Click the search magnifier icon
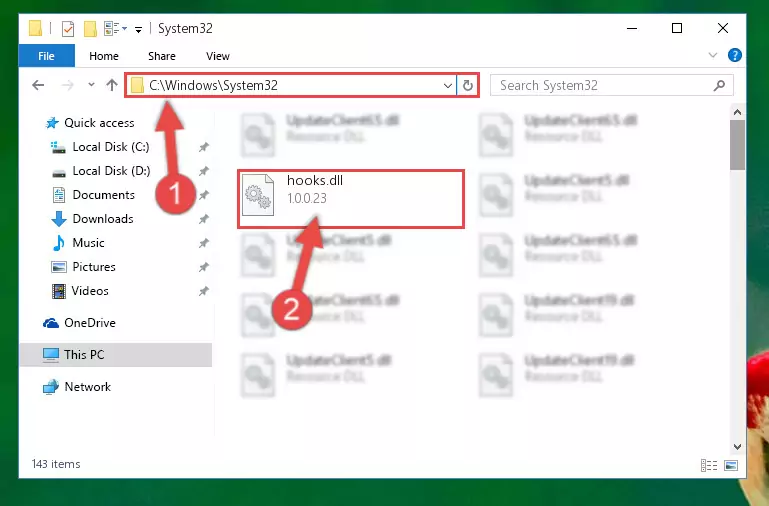Image resolution: width=769 pixels, height=506 pixels. click(719, 86)
